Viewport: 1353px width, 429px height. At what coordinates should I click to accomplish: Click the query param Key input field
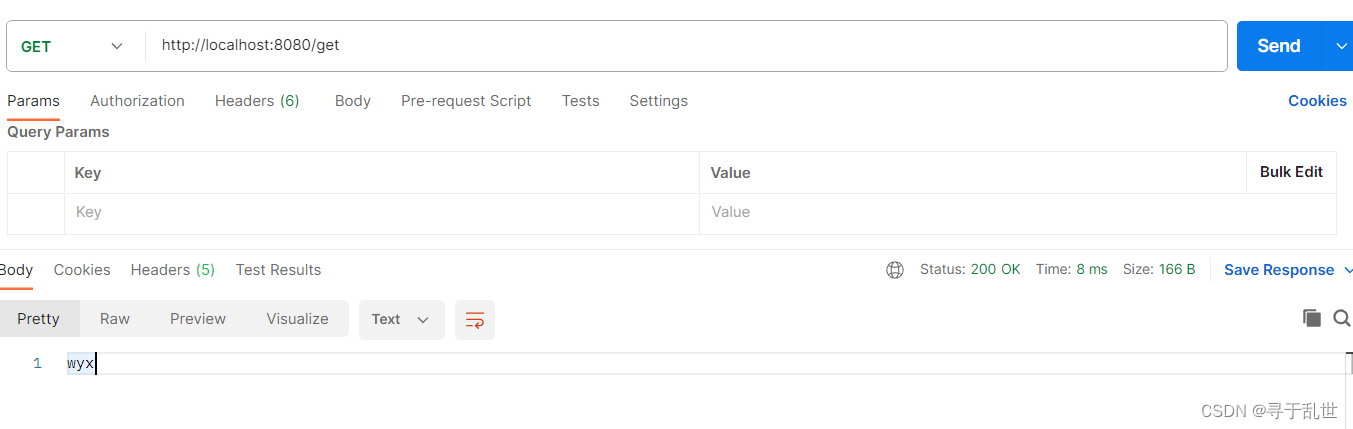pos(380,212)
